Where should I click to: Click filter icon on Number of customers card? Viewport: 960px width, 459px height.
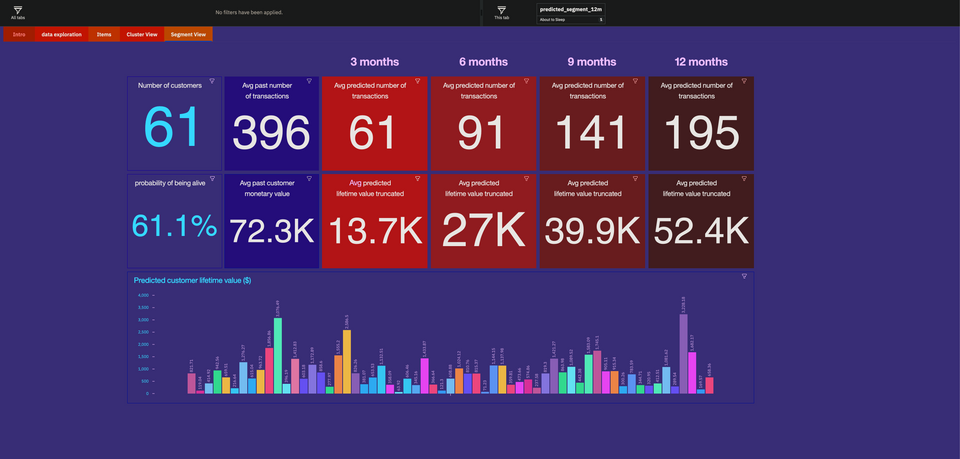pos(212,81)
